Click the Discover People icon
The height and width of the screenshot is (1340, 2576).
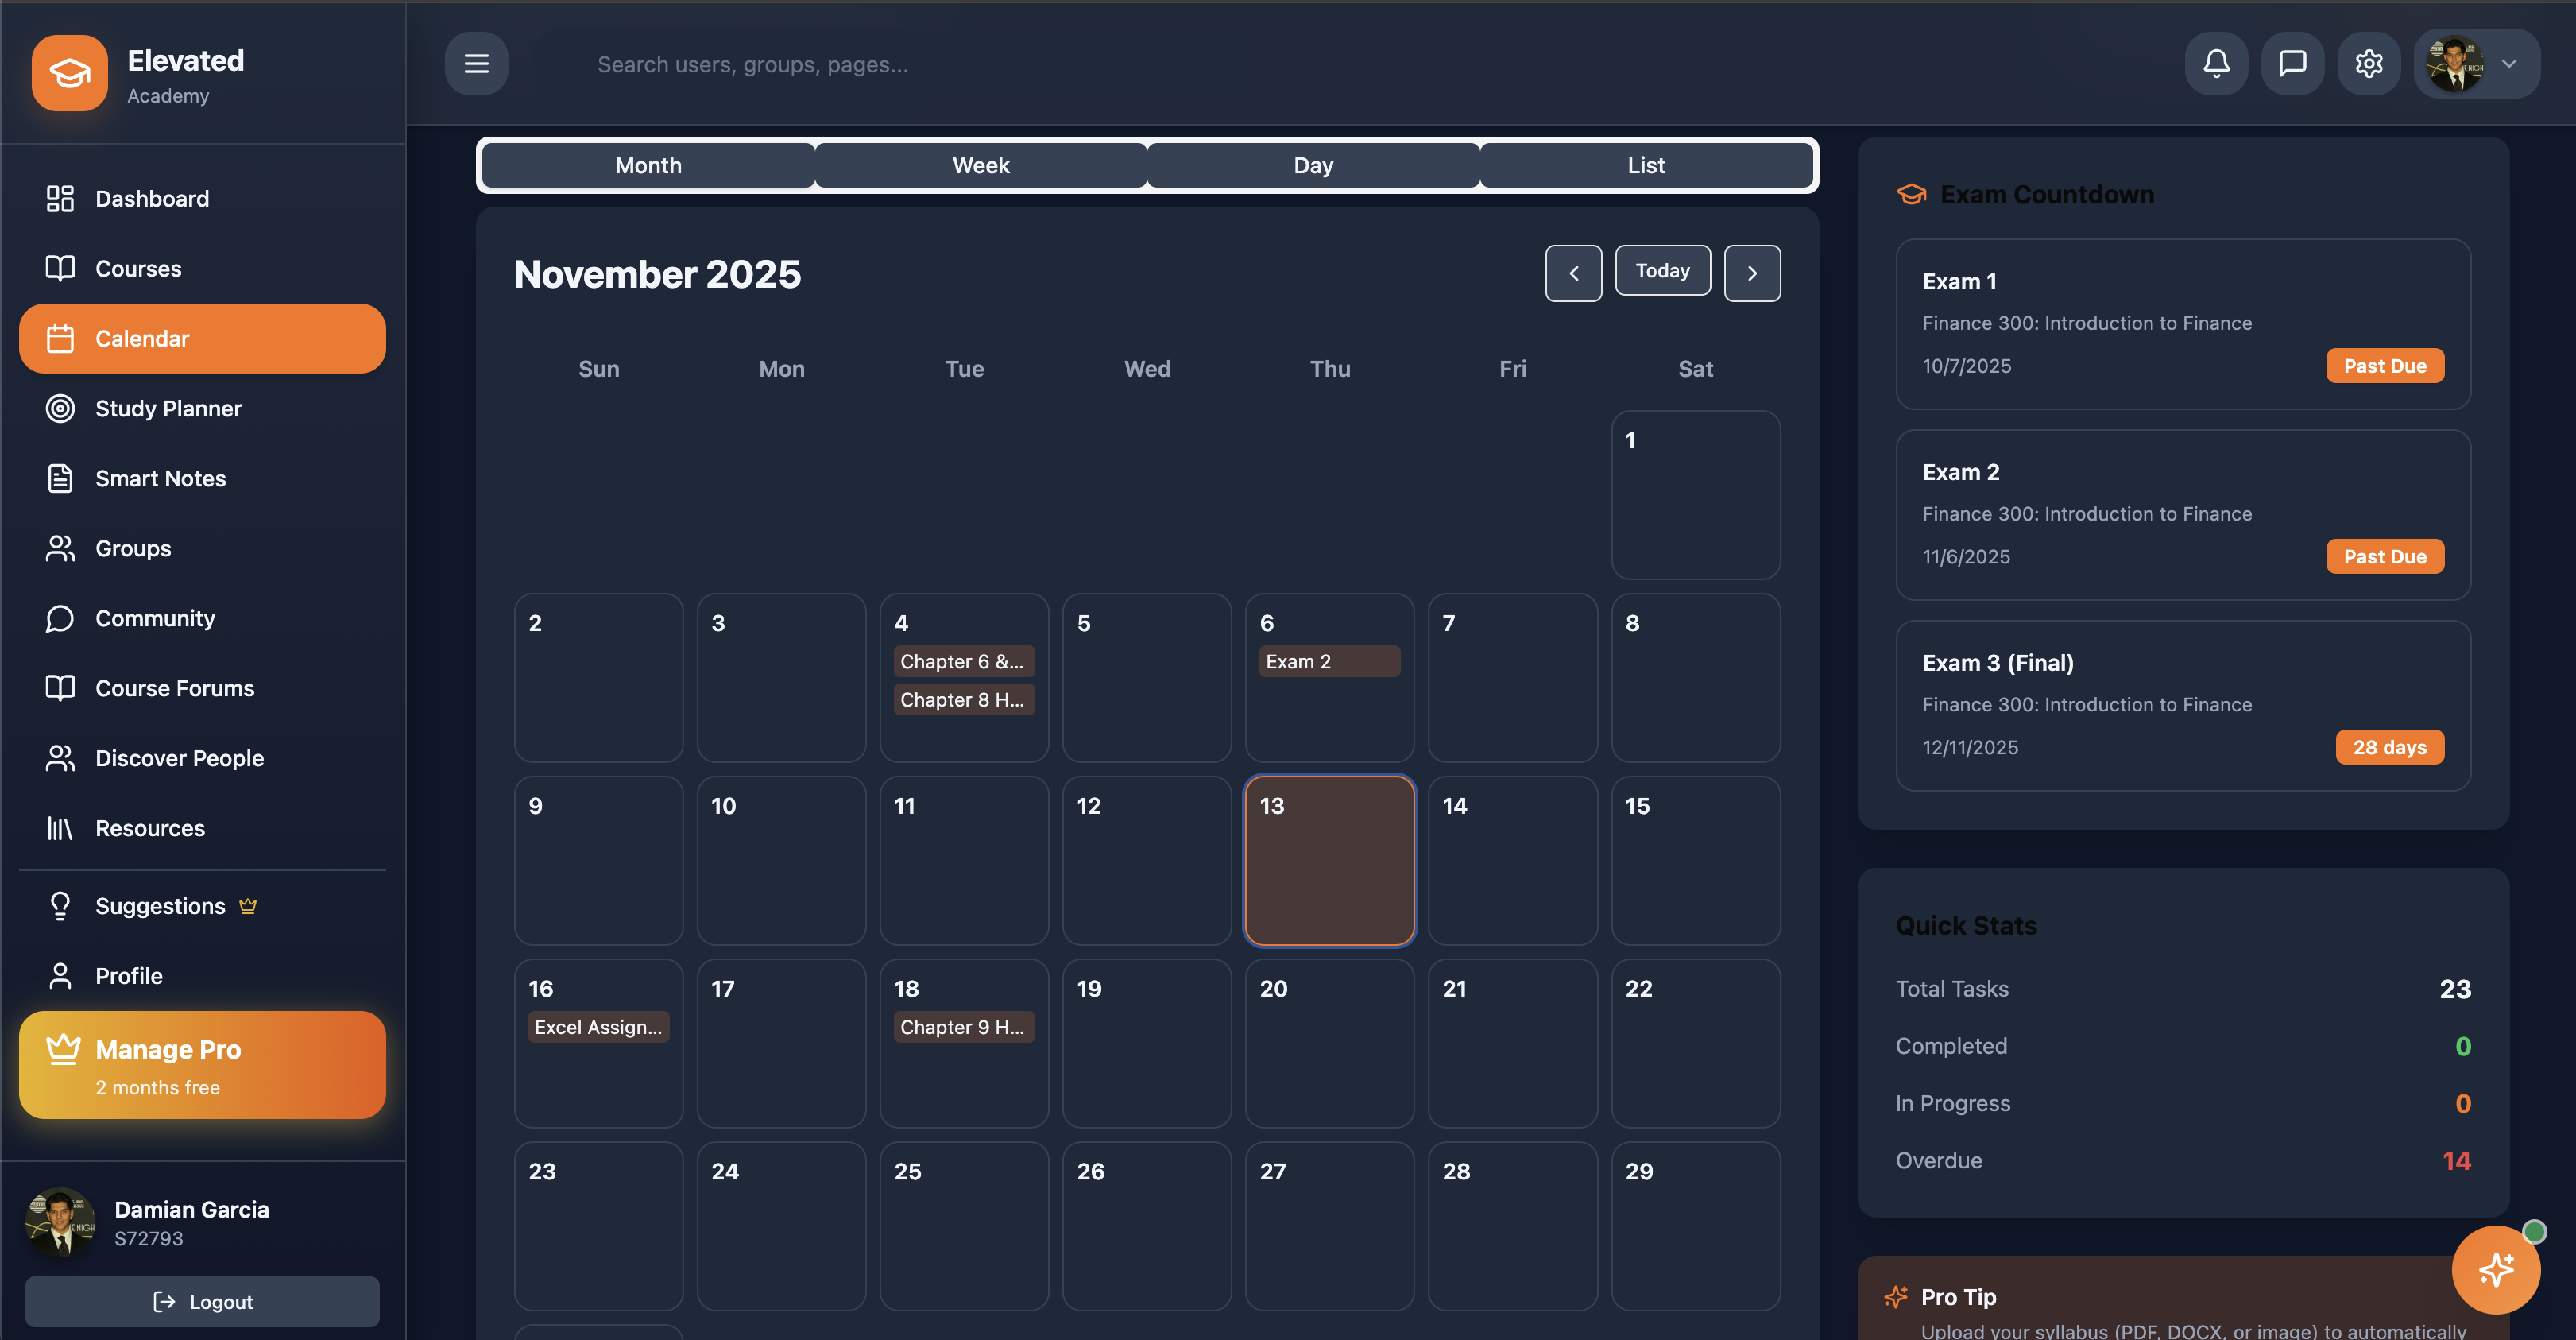click(x=60, y=759)
